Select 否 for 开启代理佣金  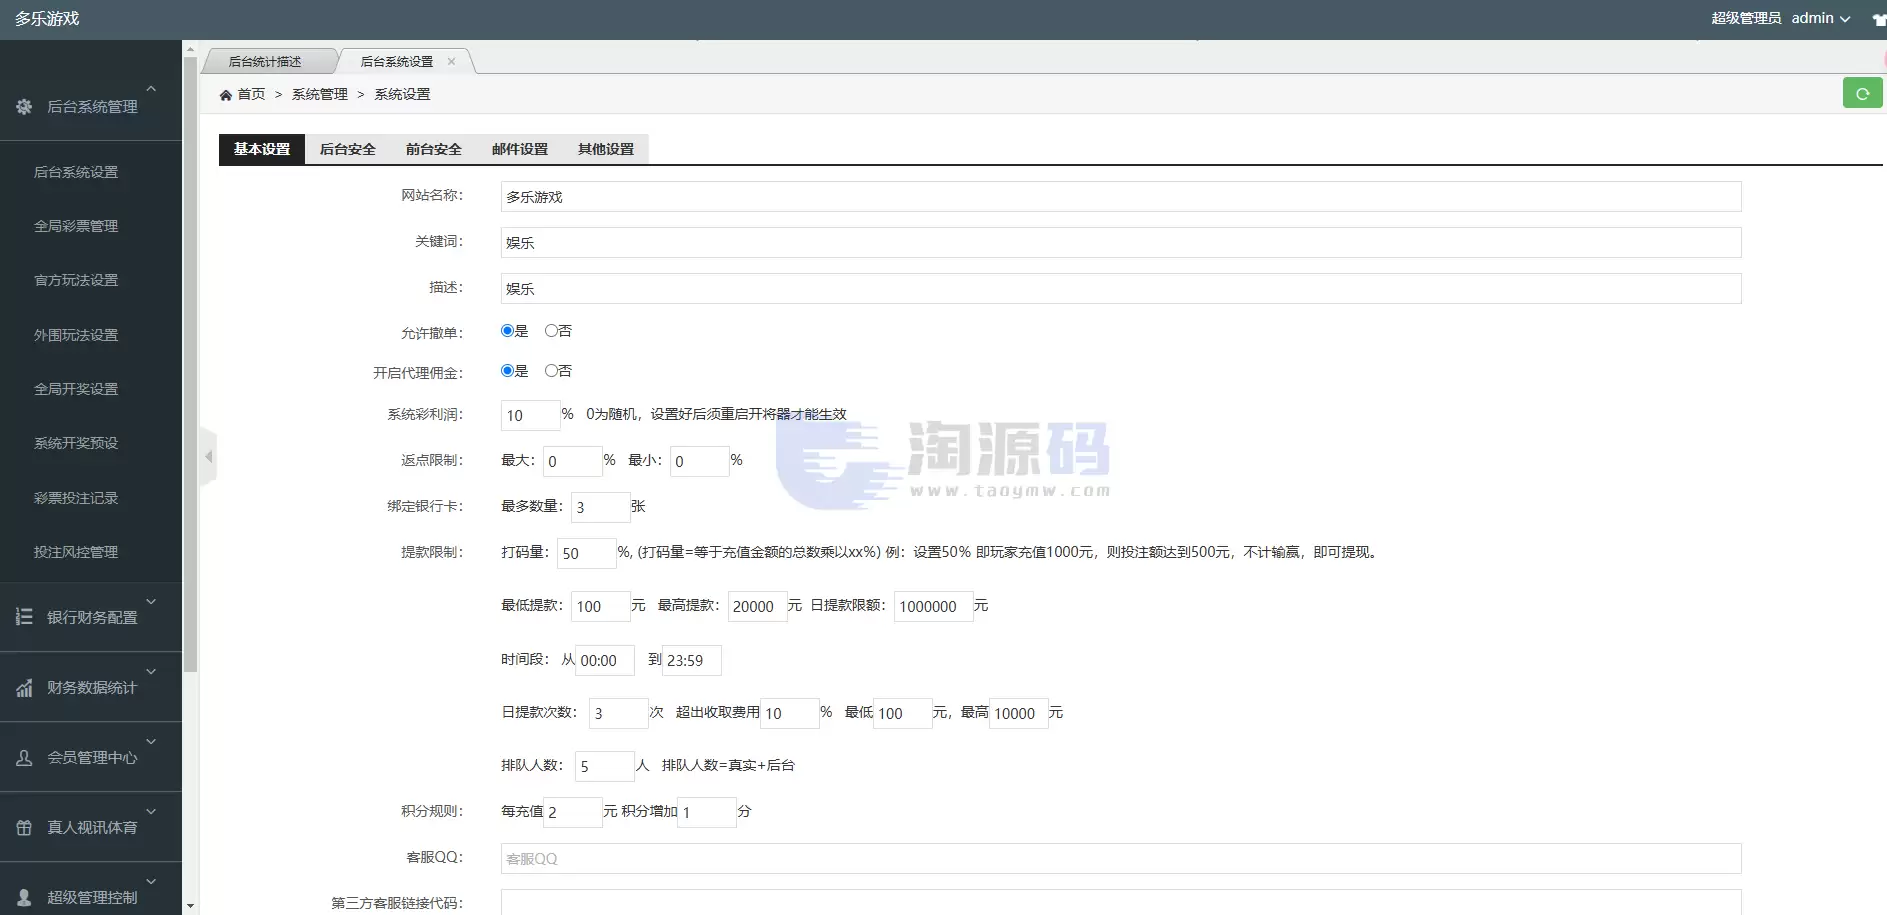pos(551,370)
